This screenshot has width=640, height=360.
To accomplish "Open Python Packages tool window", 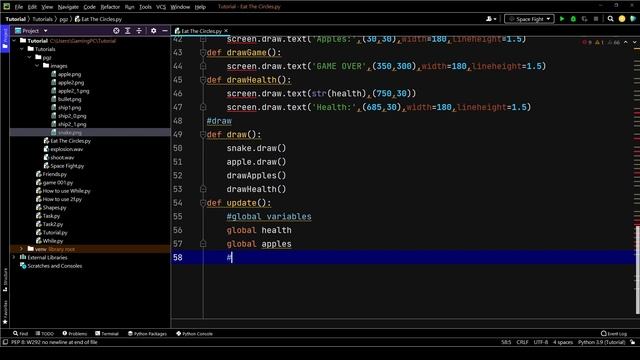I will tap(147, 333).
